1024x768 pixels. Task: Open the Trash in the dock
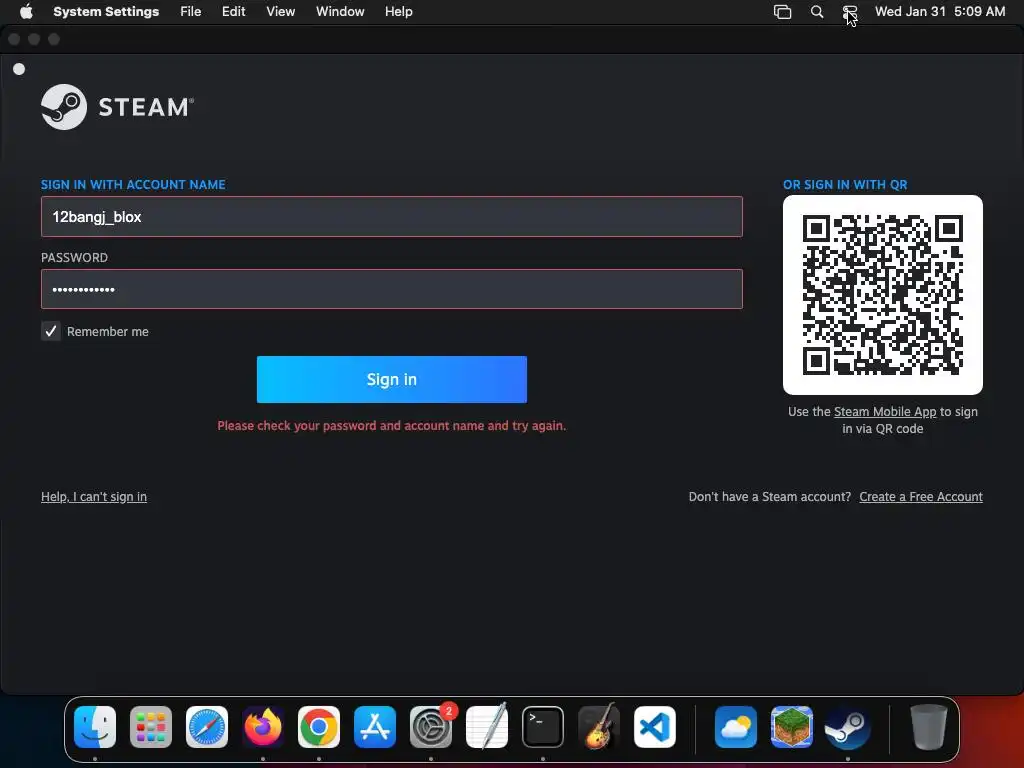coord(929,727)
